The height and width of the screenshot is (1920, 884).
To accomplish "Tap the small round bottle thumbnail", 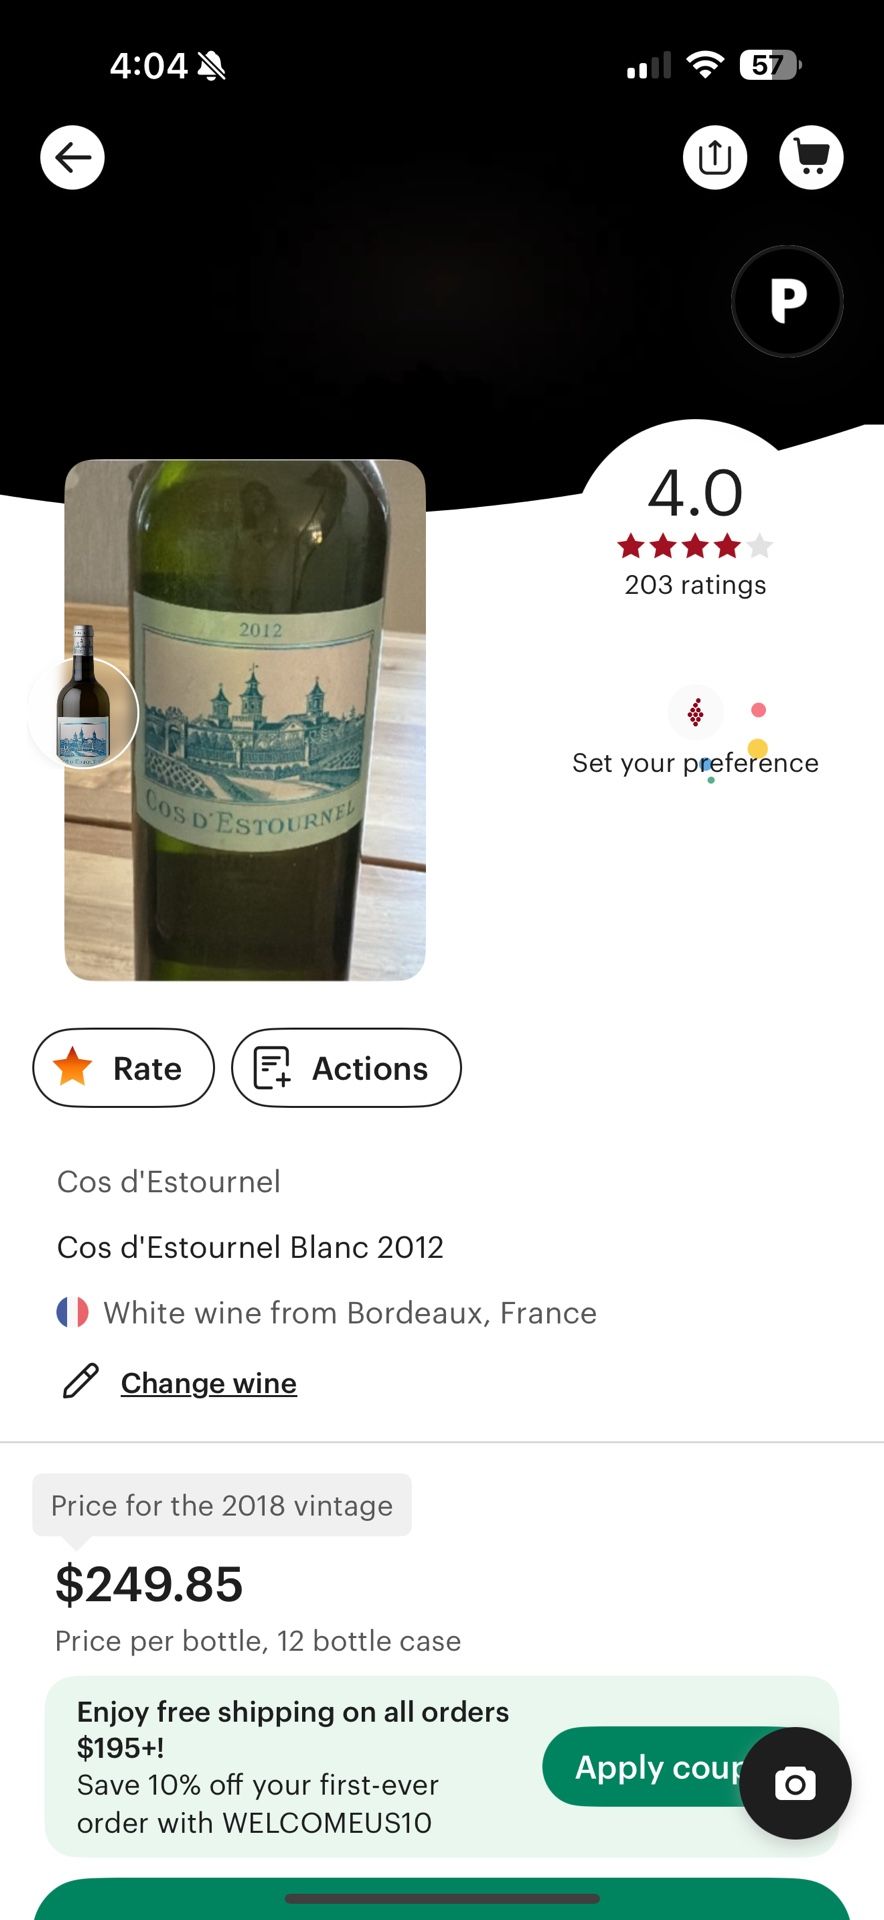I will point(82,713).
